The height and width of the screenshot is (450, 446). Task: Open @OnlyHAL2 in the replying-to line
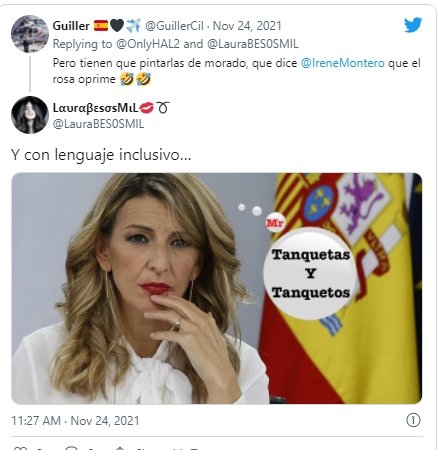tap(148, 44)
